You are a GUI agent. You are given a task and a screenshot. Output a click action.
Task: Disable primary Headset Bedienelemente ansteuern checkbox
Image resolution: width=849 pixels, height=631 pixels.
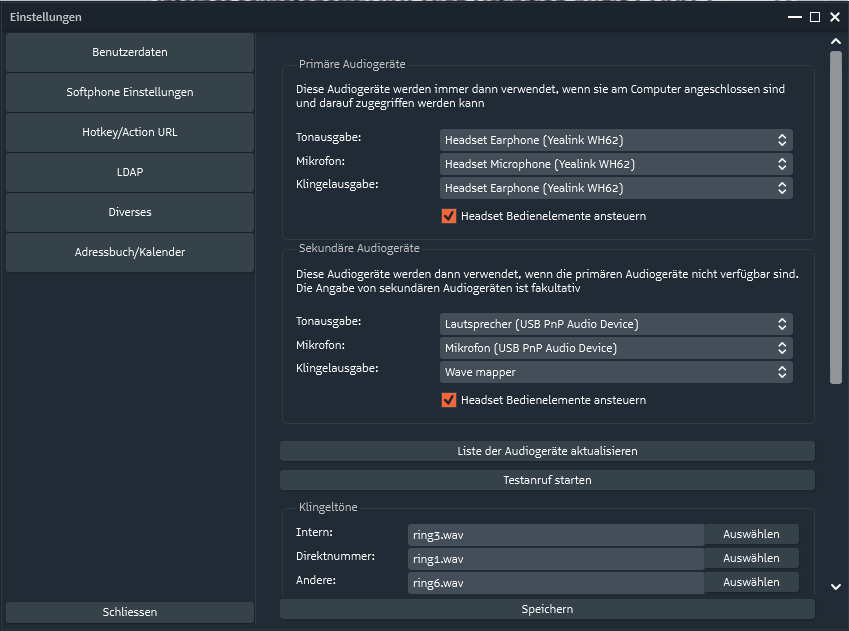(448, 216)
